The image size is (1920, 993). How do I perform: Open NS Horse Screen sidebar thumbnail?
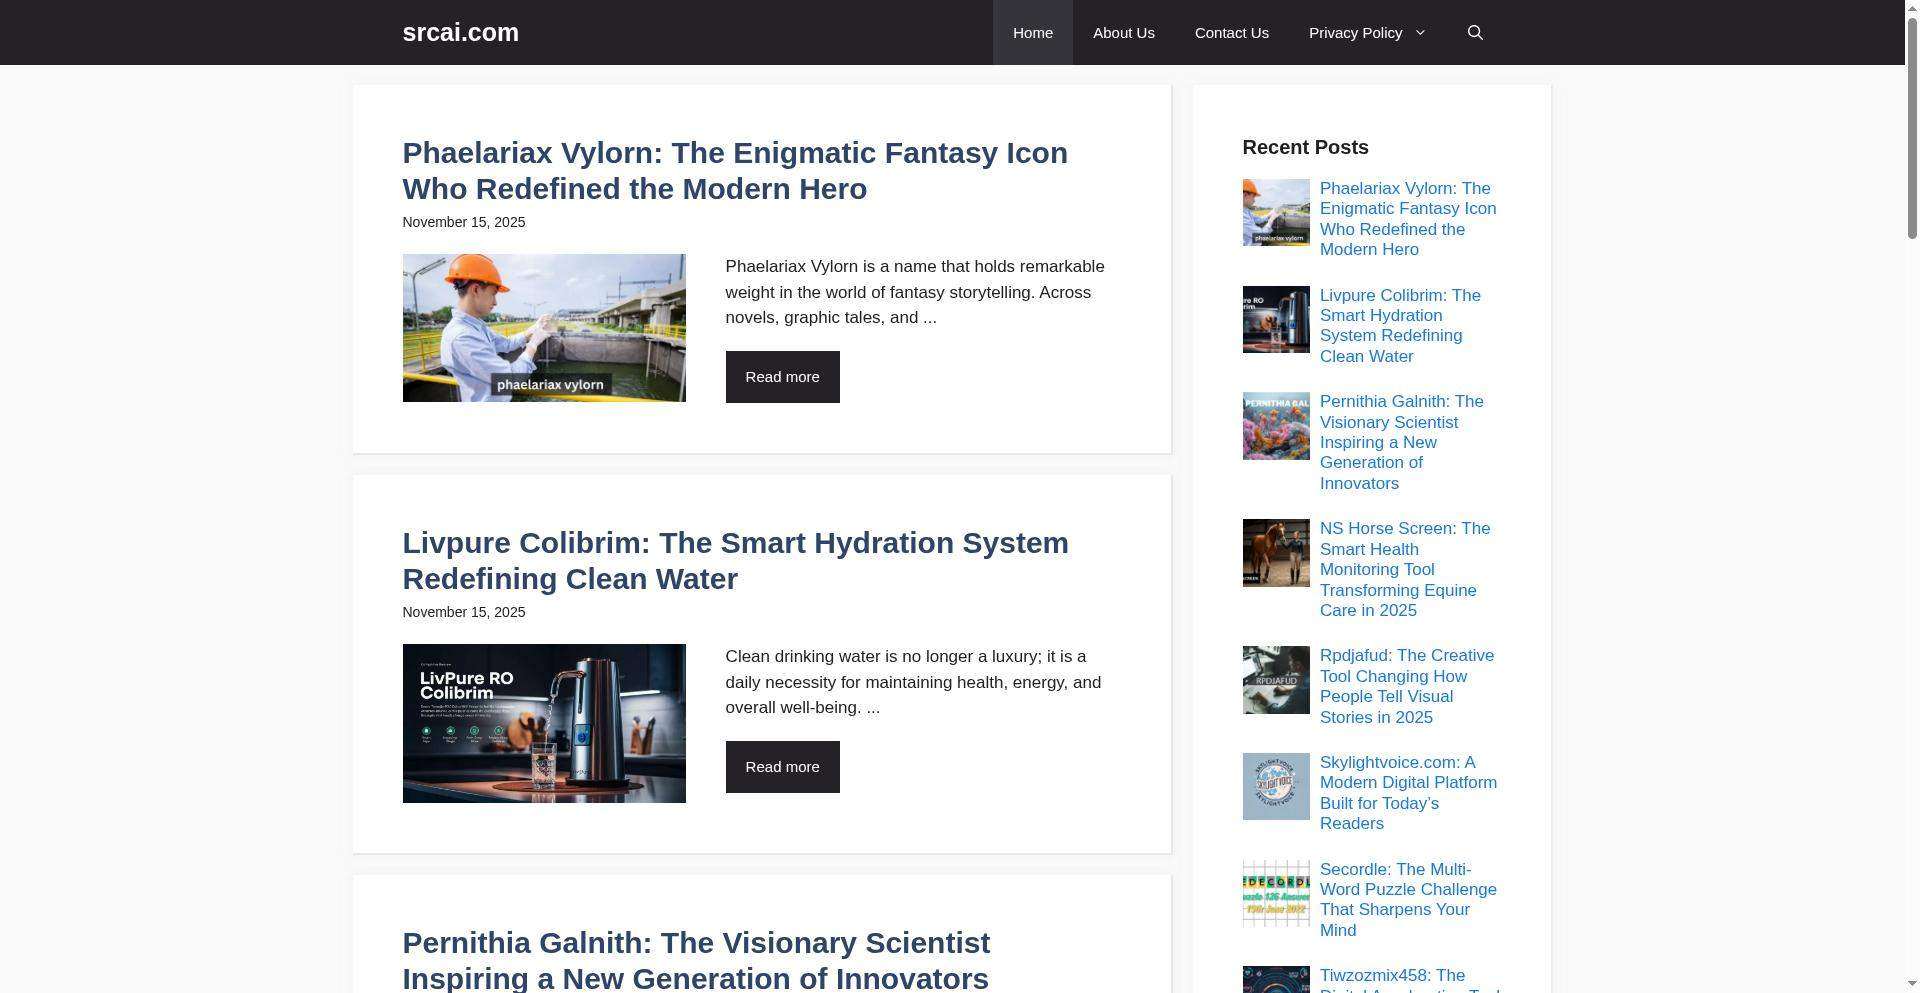[1276, 553]
